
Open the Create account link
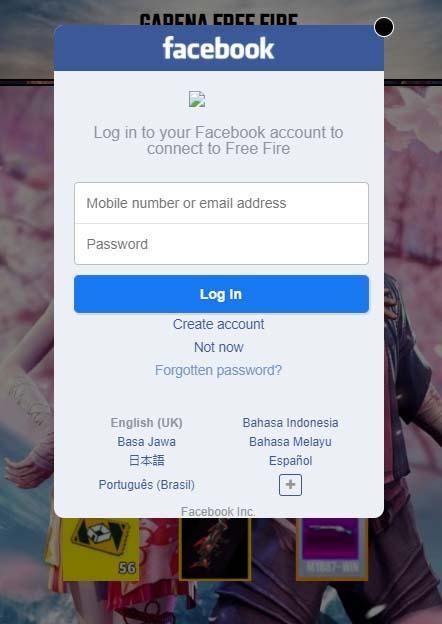pos(218,324)
